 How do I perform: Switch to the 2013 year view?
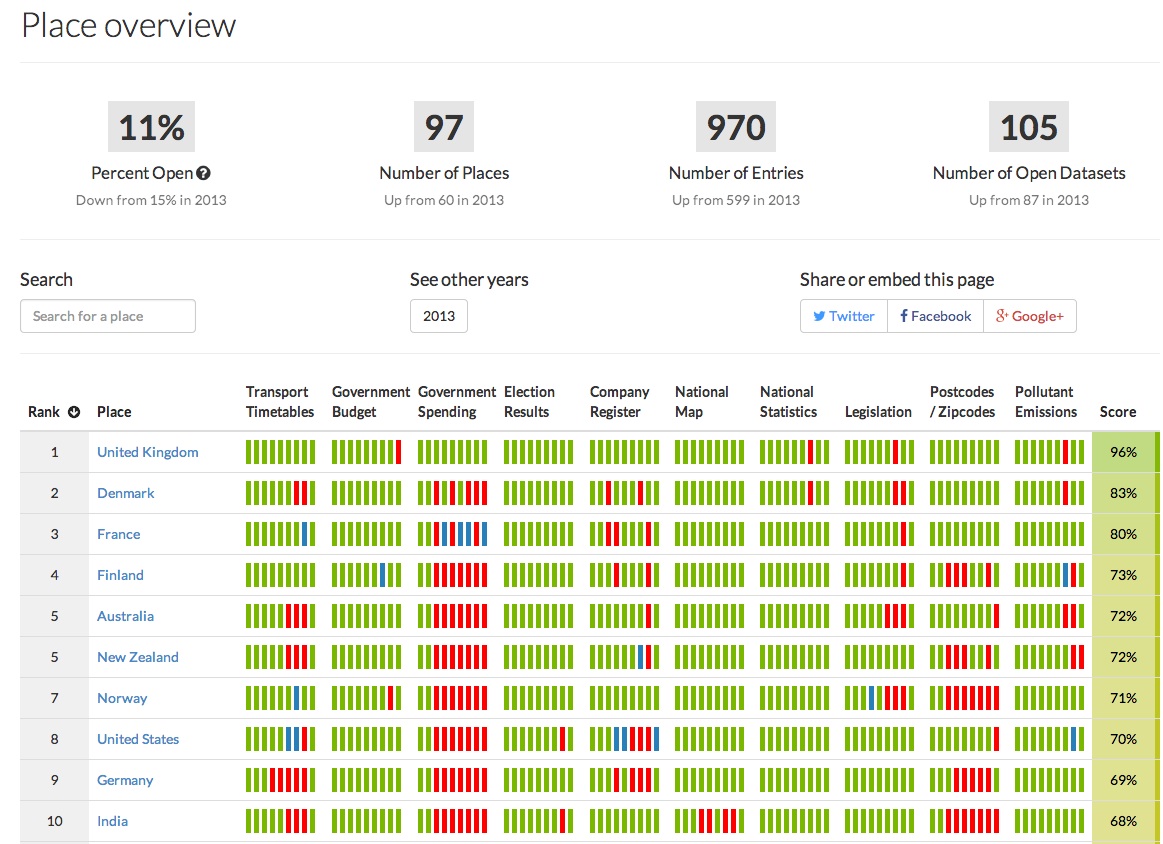tap(438, 316)
